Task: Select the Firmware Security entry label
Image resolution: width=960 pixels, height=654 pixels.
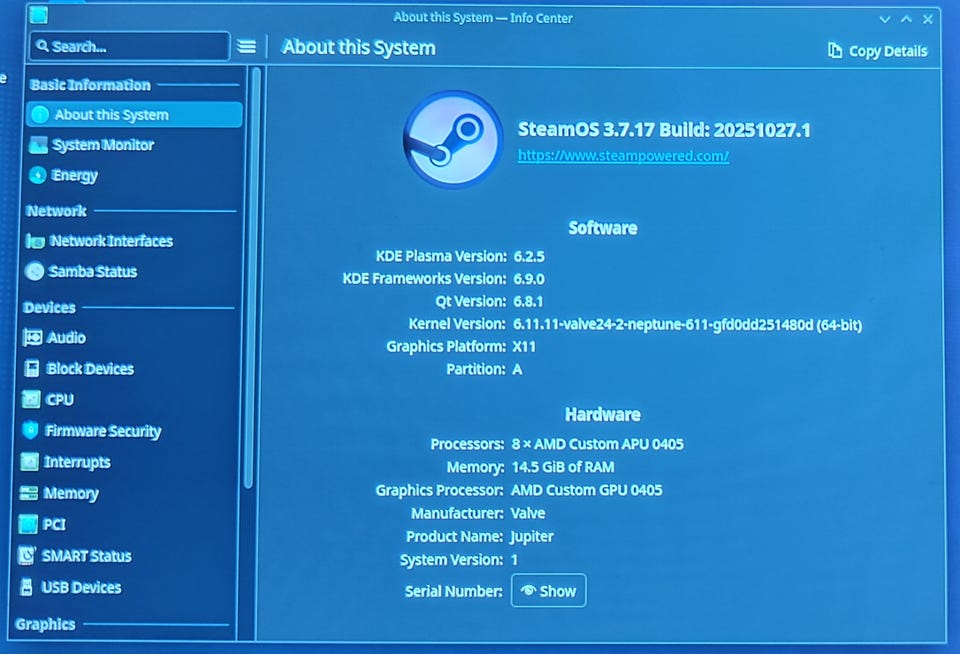Action: (103, 431)
